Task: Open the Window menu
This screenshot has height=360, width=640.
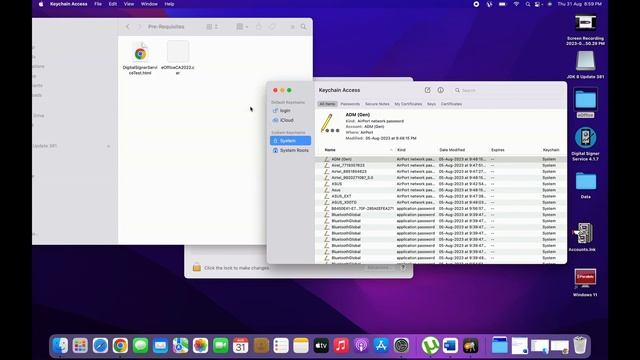Action: (149, 4)
